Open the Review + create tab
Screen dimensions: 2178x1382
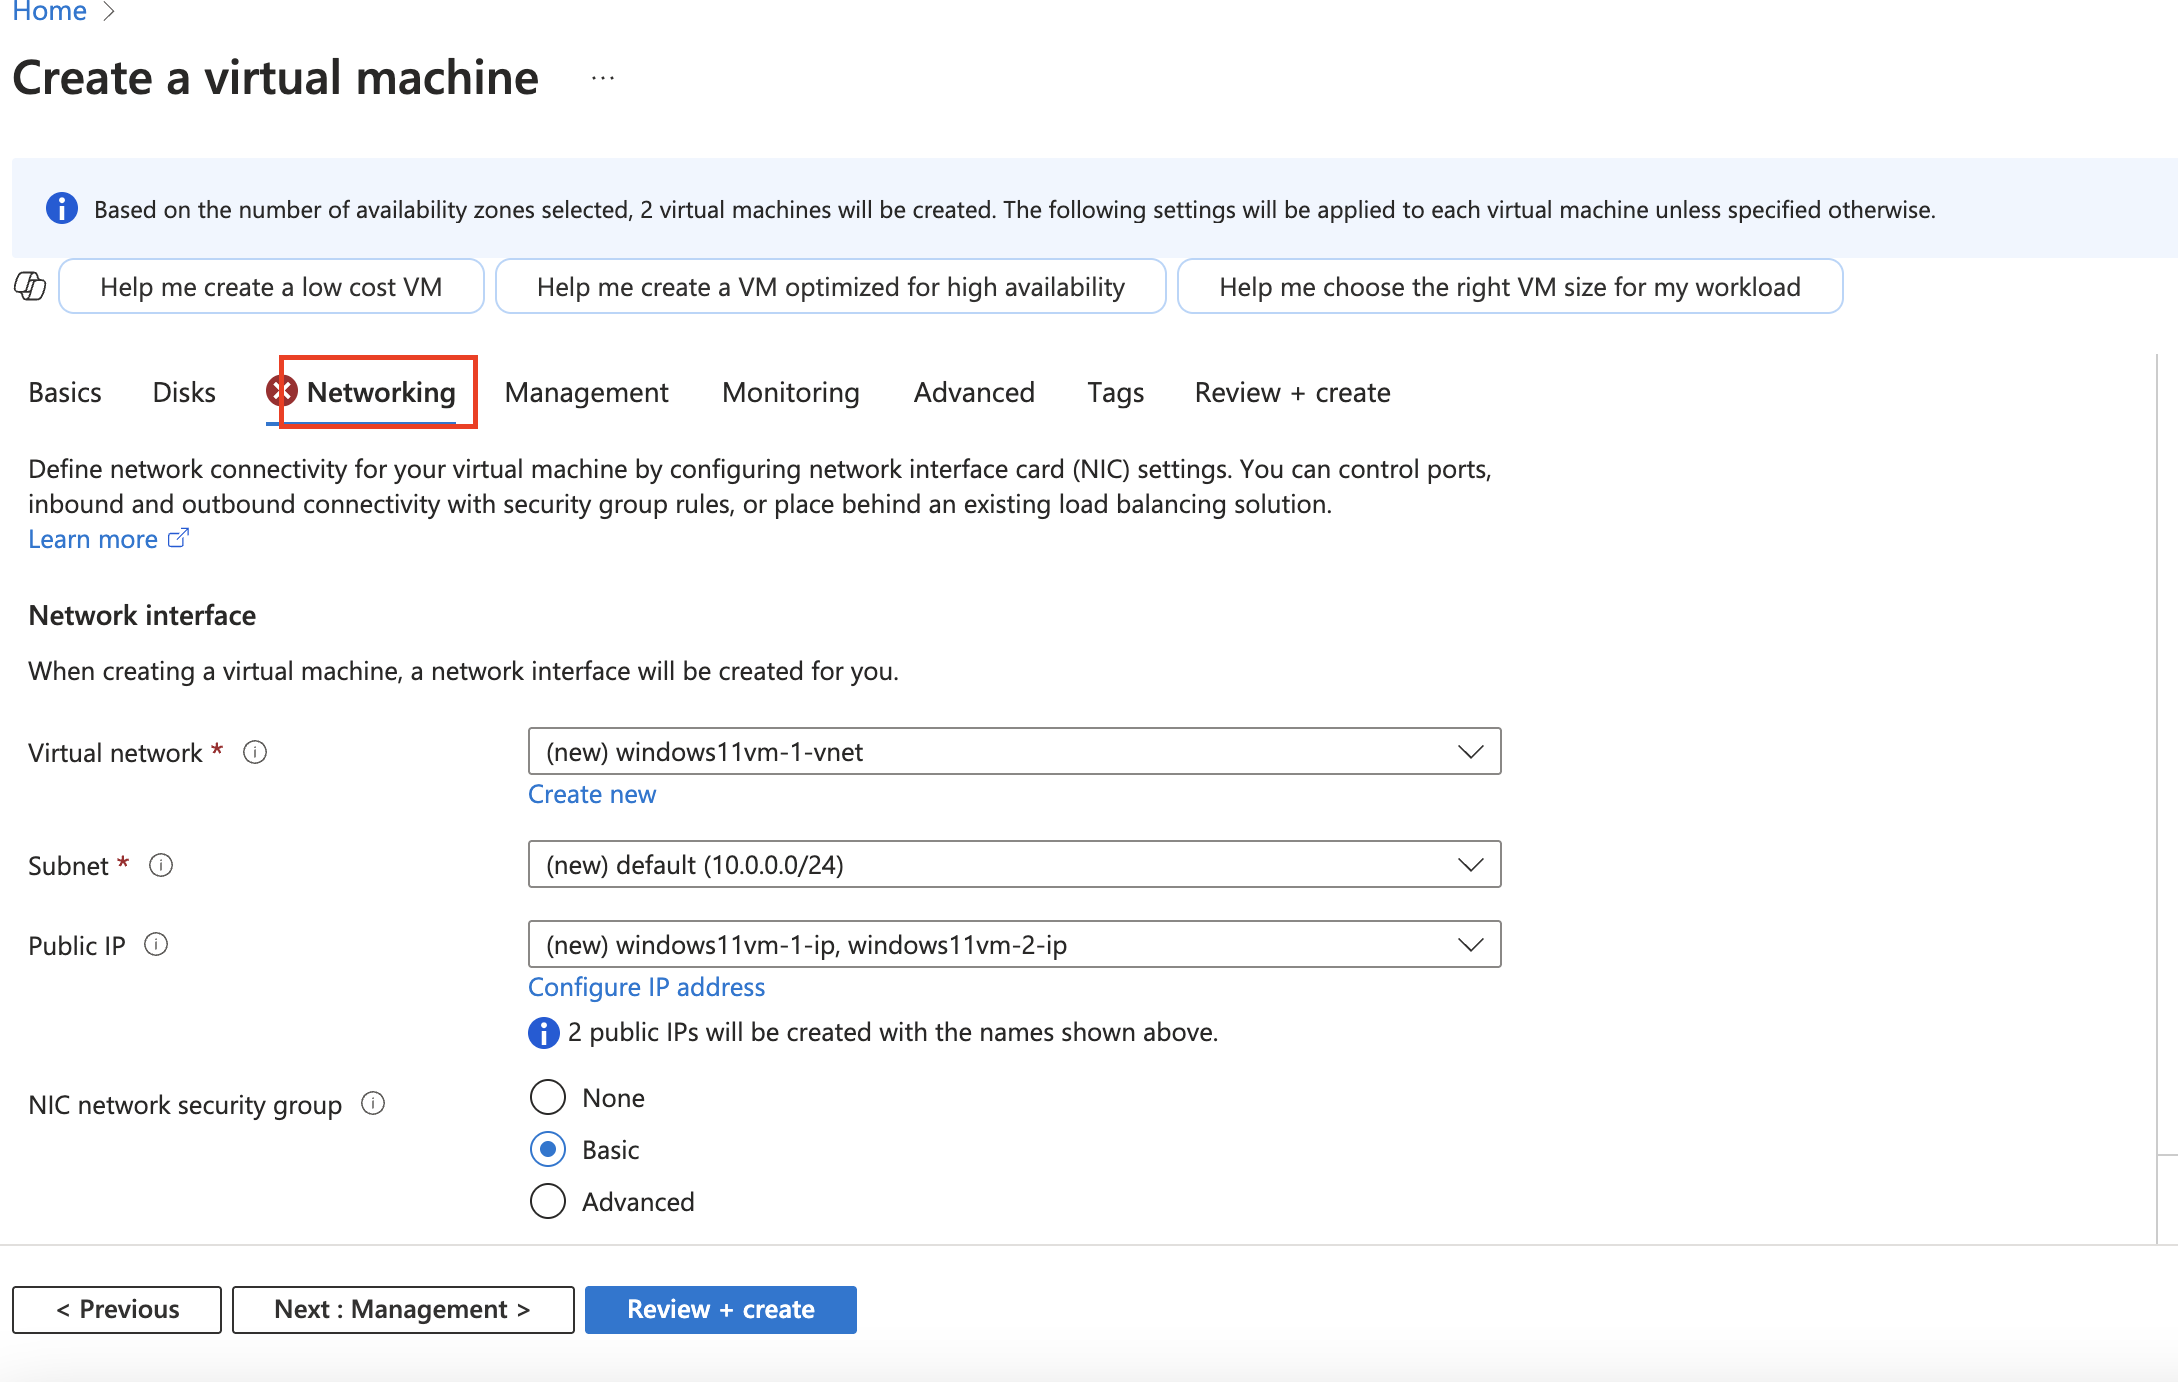pos(1292,392)
